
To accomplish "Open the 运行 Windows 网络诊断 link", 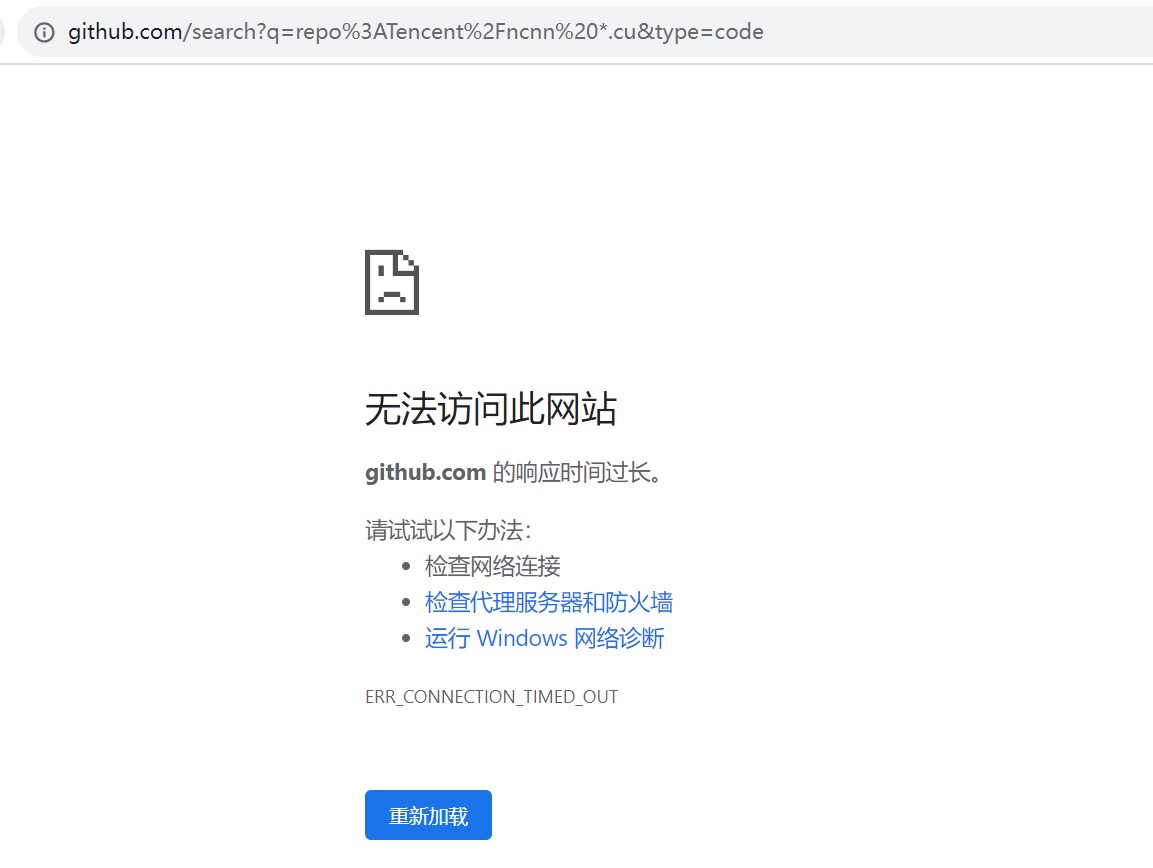I will click(544, 638).
